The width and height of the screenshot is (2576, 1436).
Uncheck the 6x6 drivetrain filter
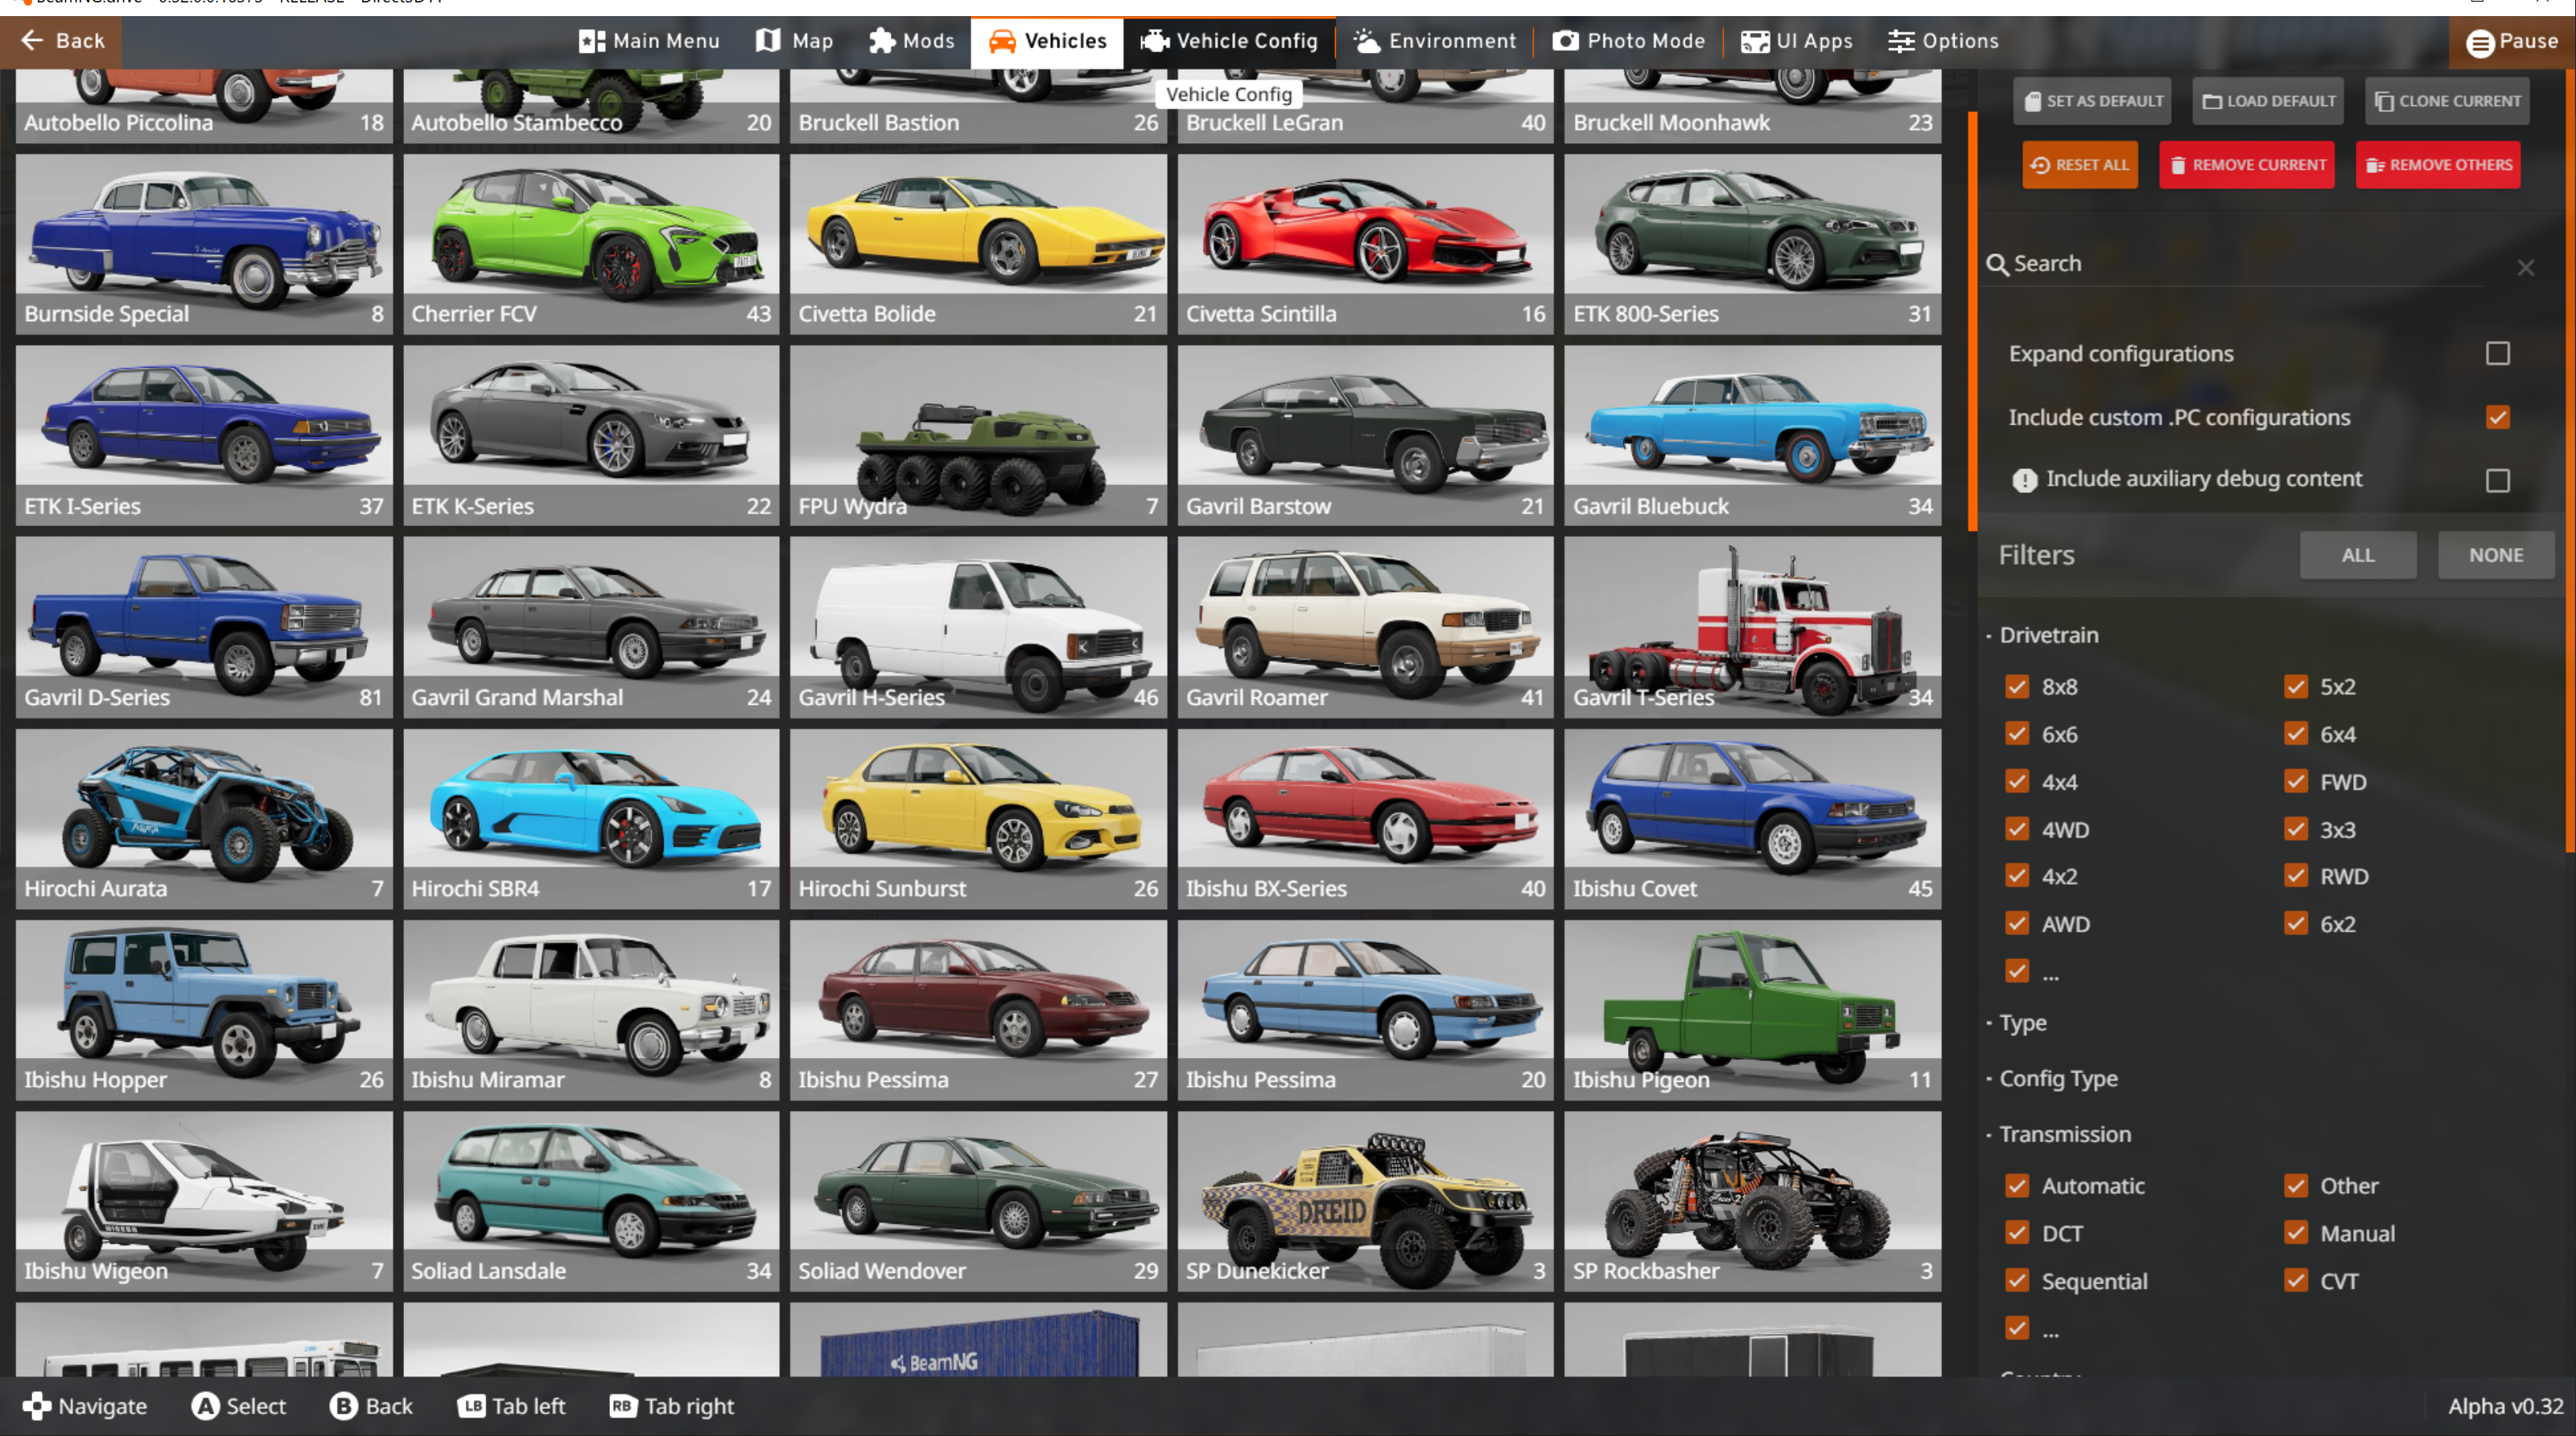tap(2017, 734)
